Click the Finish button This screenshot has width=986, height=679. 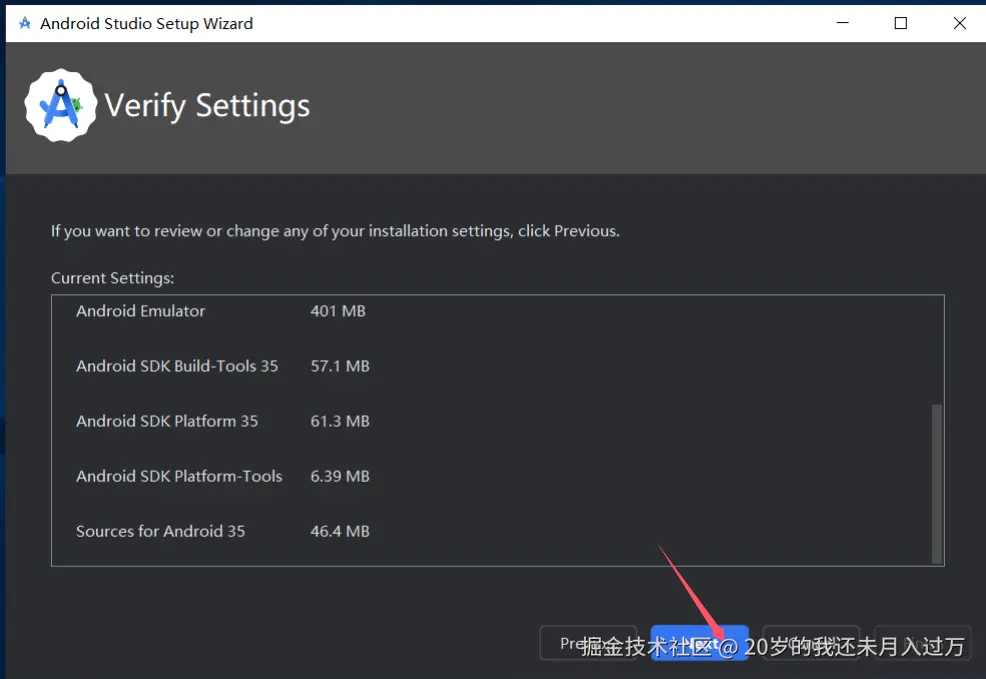(x=922, y=643)
